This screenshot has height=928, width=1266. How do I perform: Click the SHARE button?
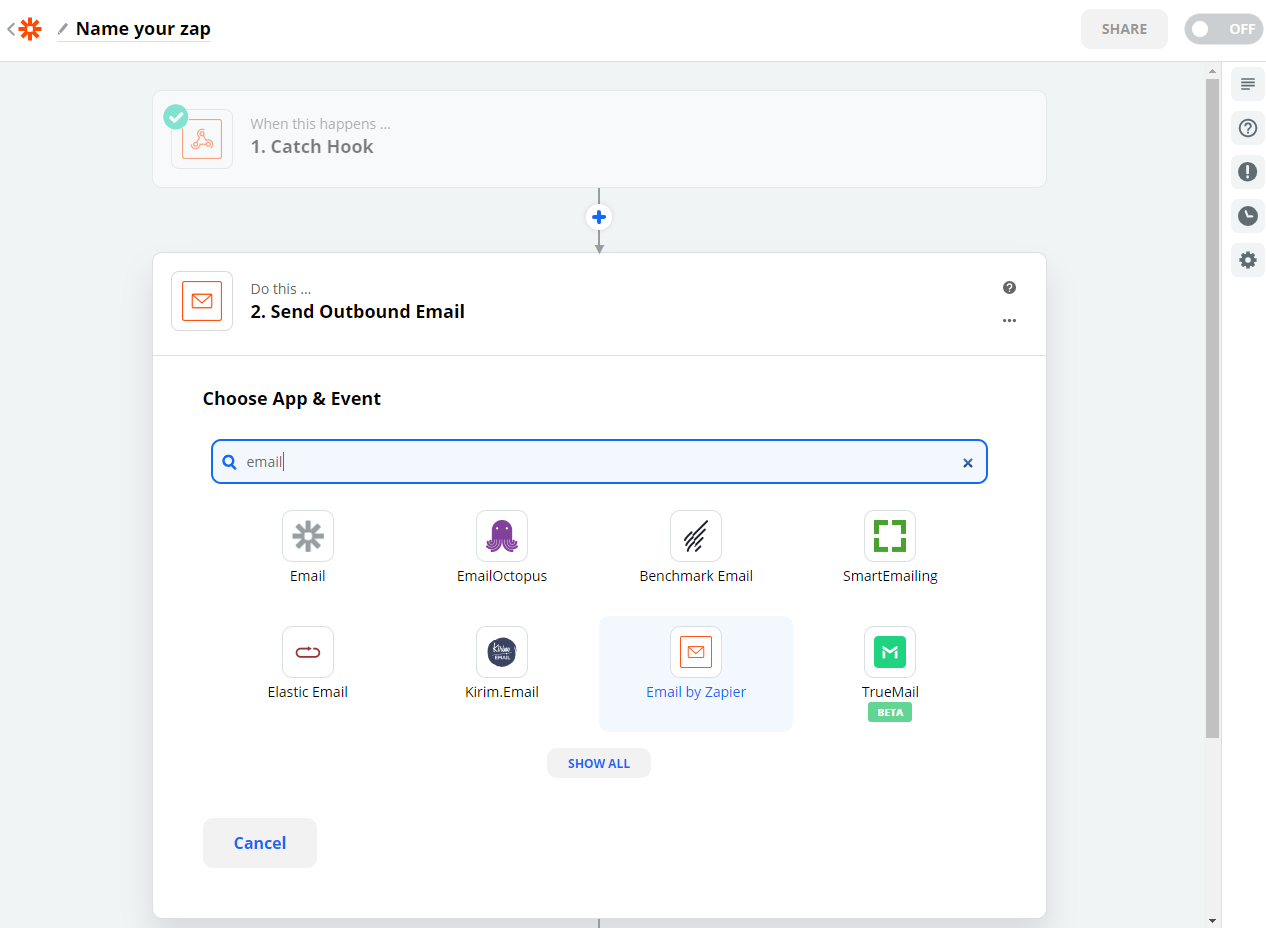[1124, 29]
